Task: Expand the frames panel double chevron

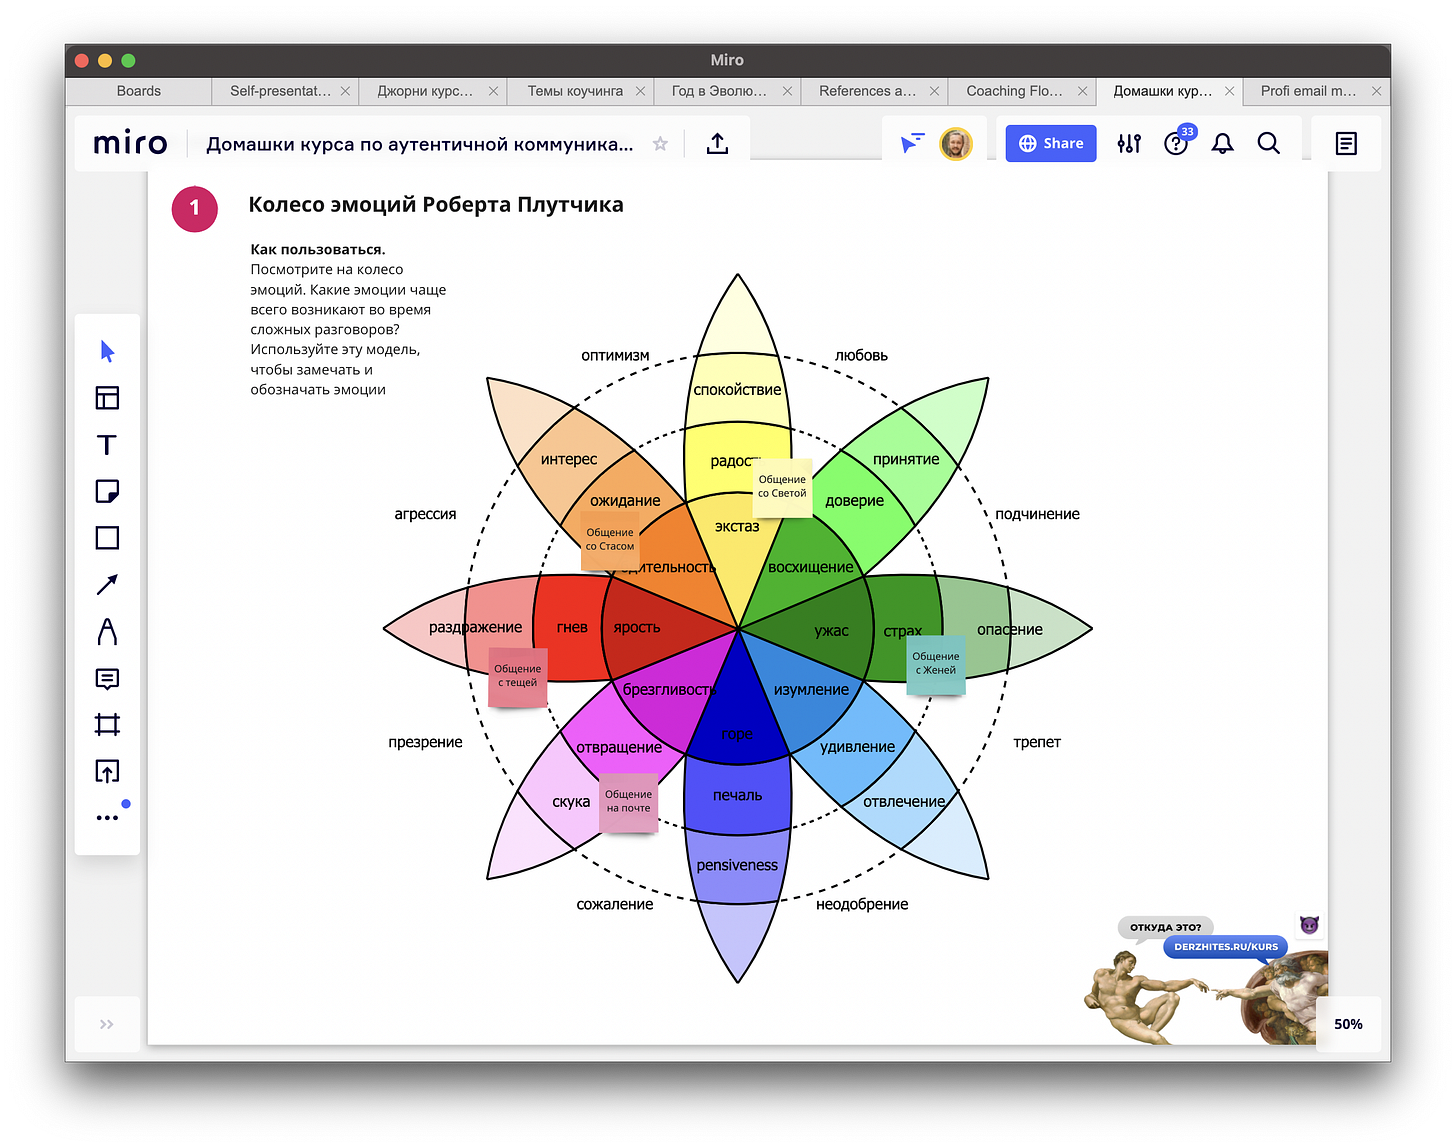Action: click(x=107, y=1024)
